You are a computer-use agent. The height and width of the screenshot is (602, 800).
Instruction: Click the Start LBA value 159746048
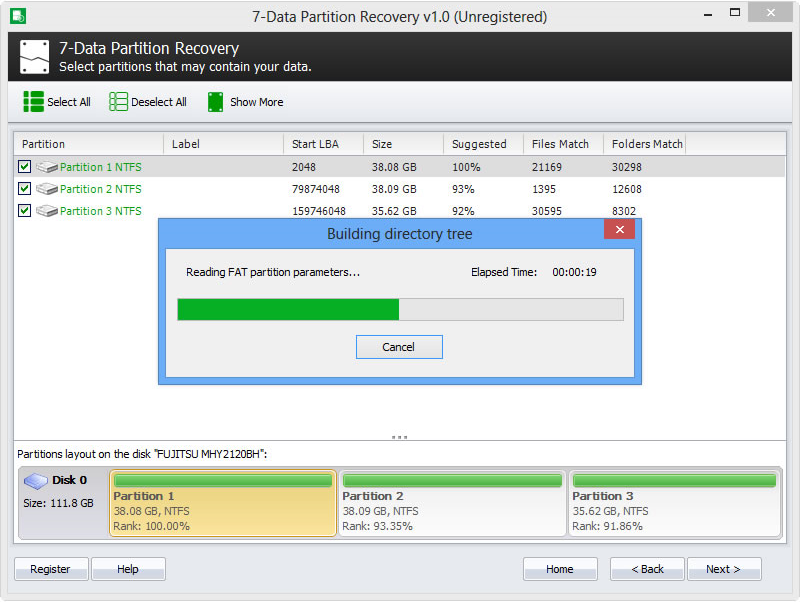pyautogui.click(x=319, y=211)
